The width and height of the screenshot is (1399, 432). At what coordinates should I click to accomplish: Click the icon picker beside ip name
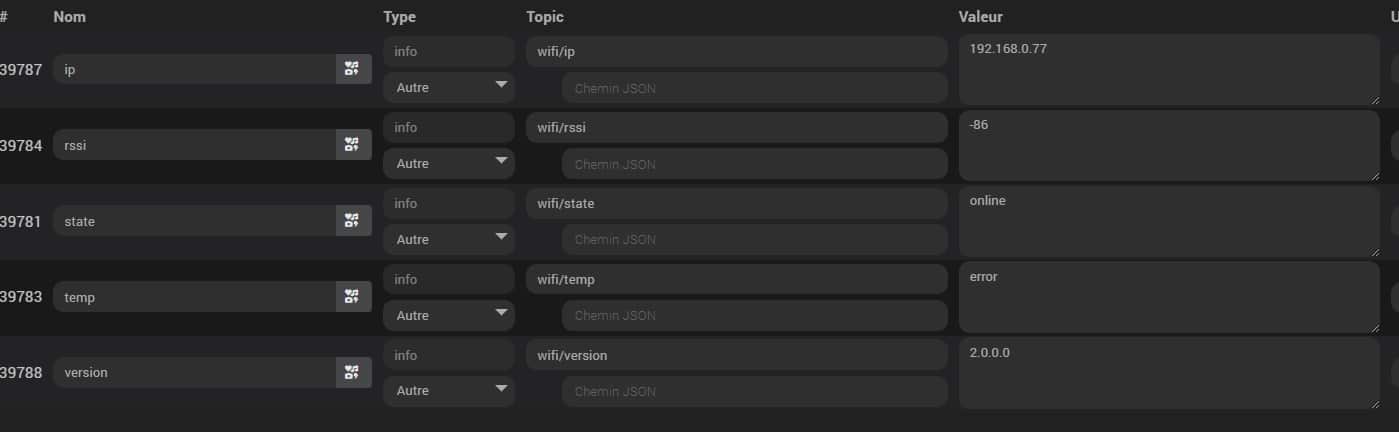click(x=353, y=69)
